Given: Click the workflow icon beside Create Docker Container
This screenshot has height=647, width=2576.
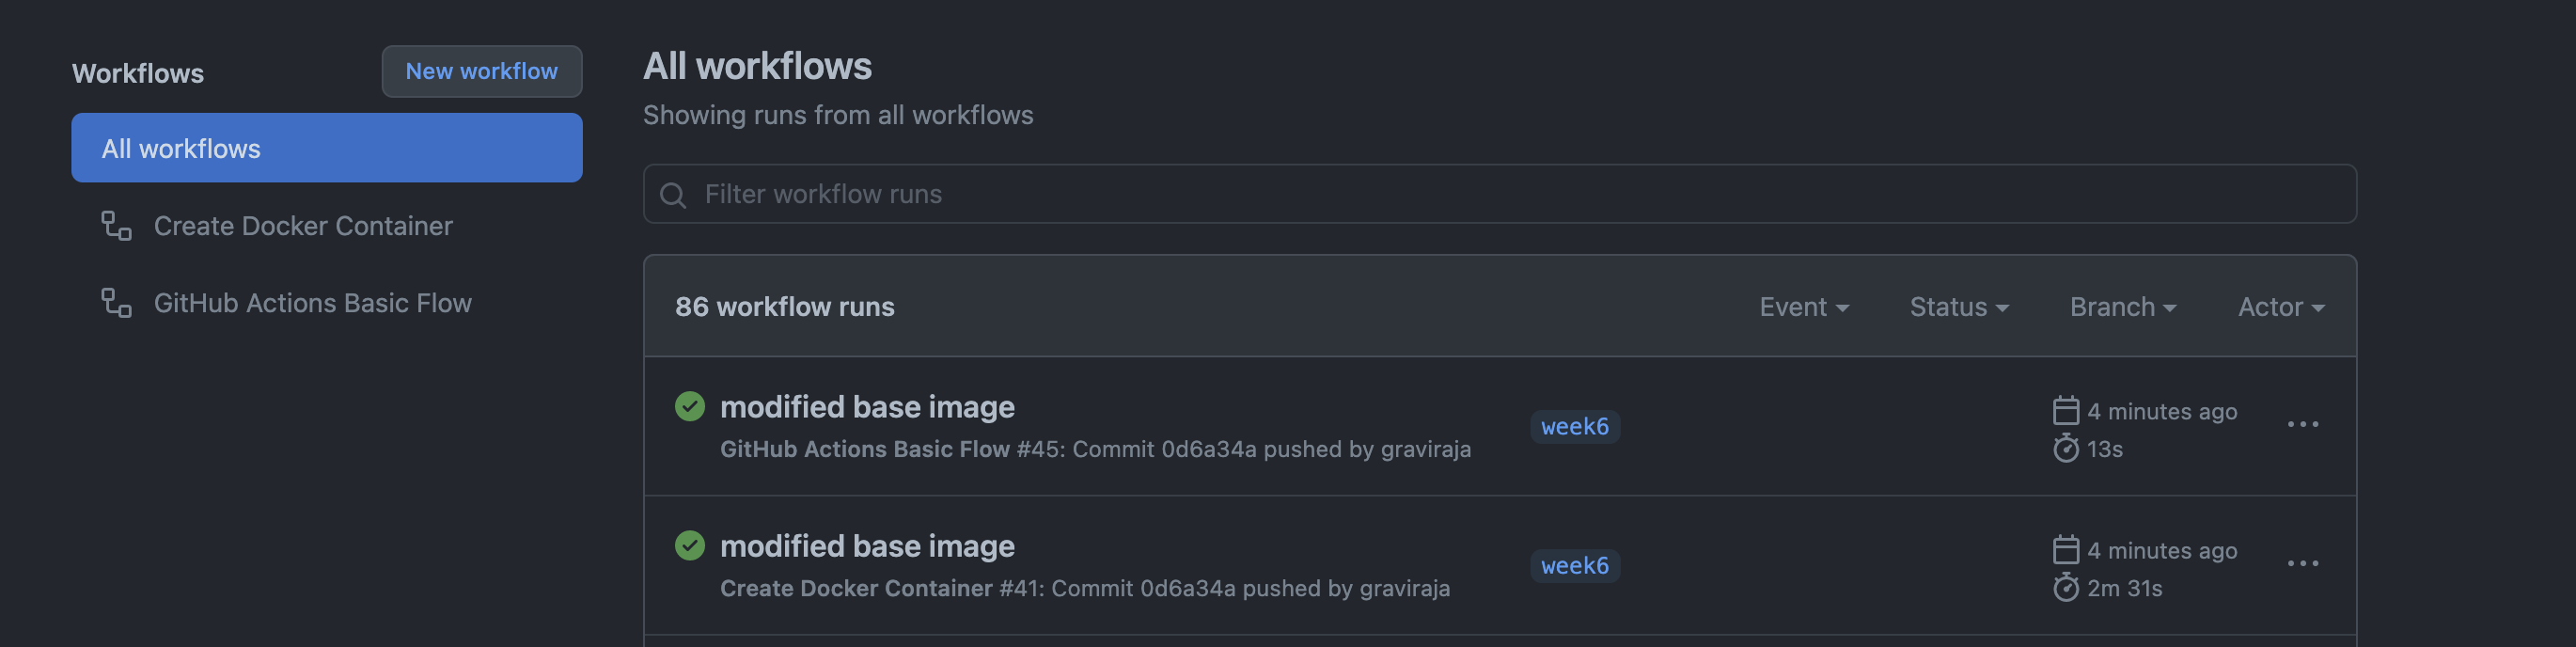Looking at the screenshot, I should (x=116, y=226).
